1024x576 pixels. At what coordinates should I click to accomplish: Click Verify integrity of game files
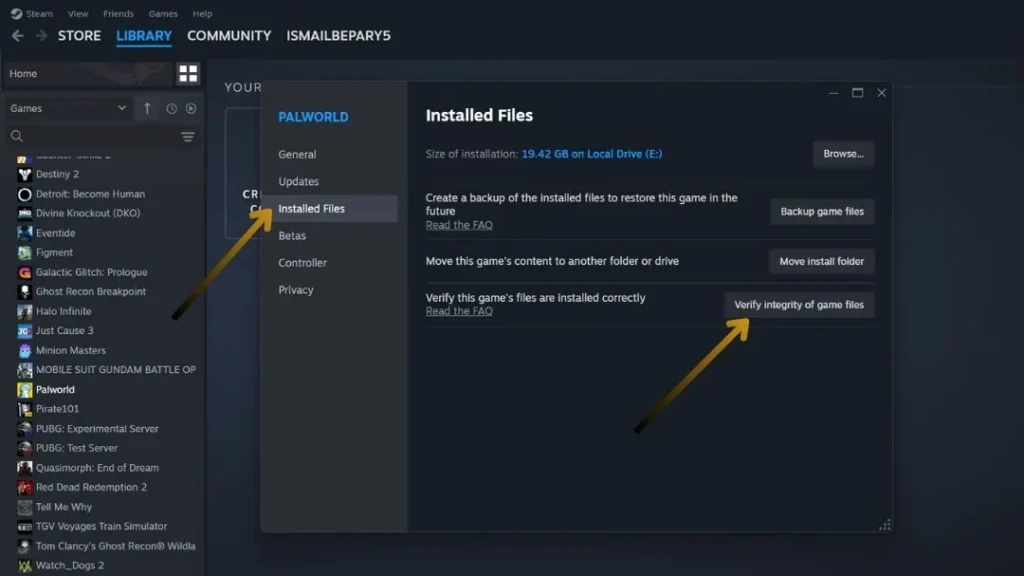(799, 305)
